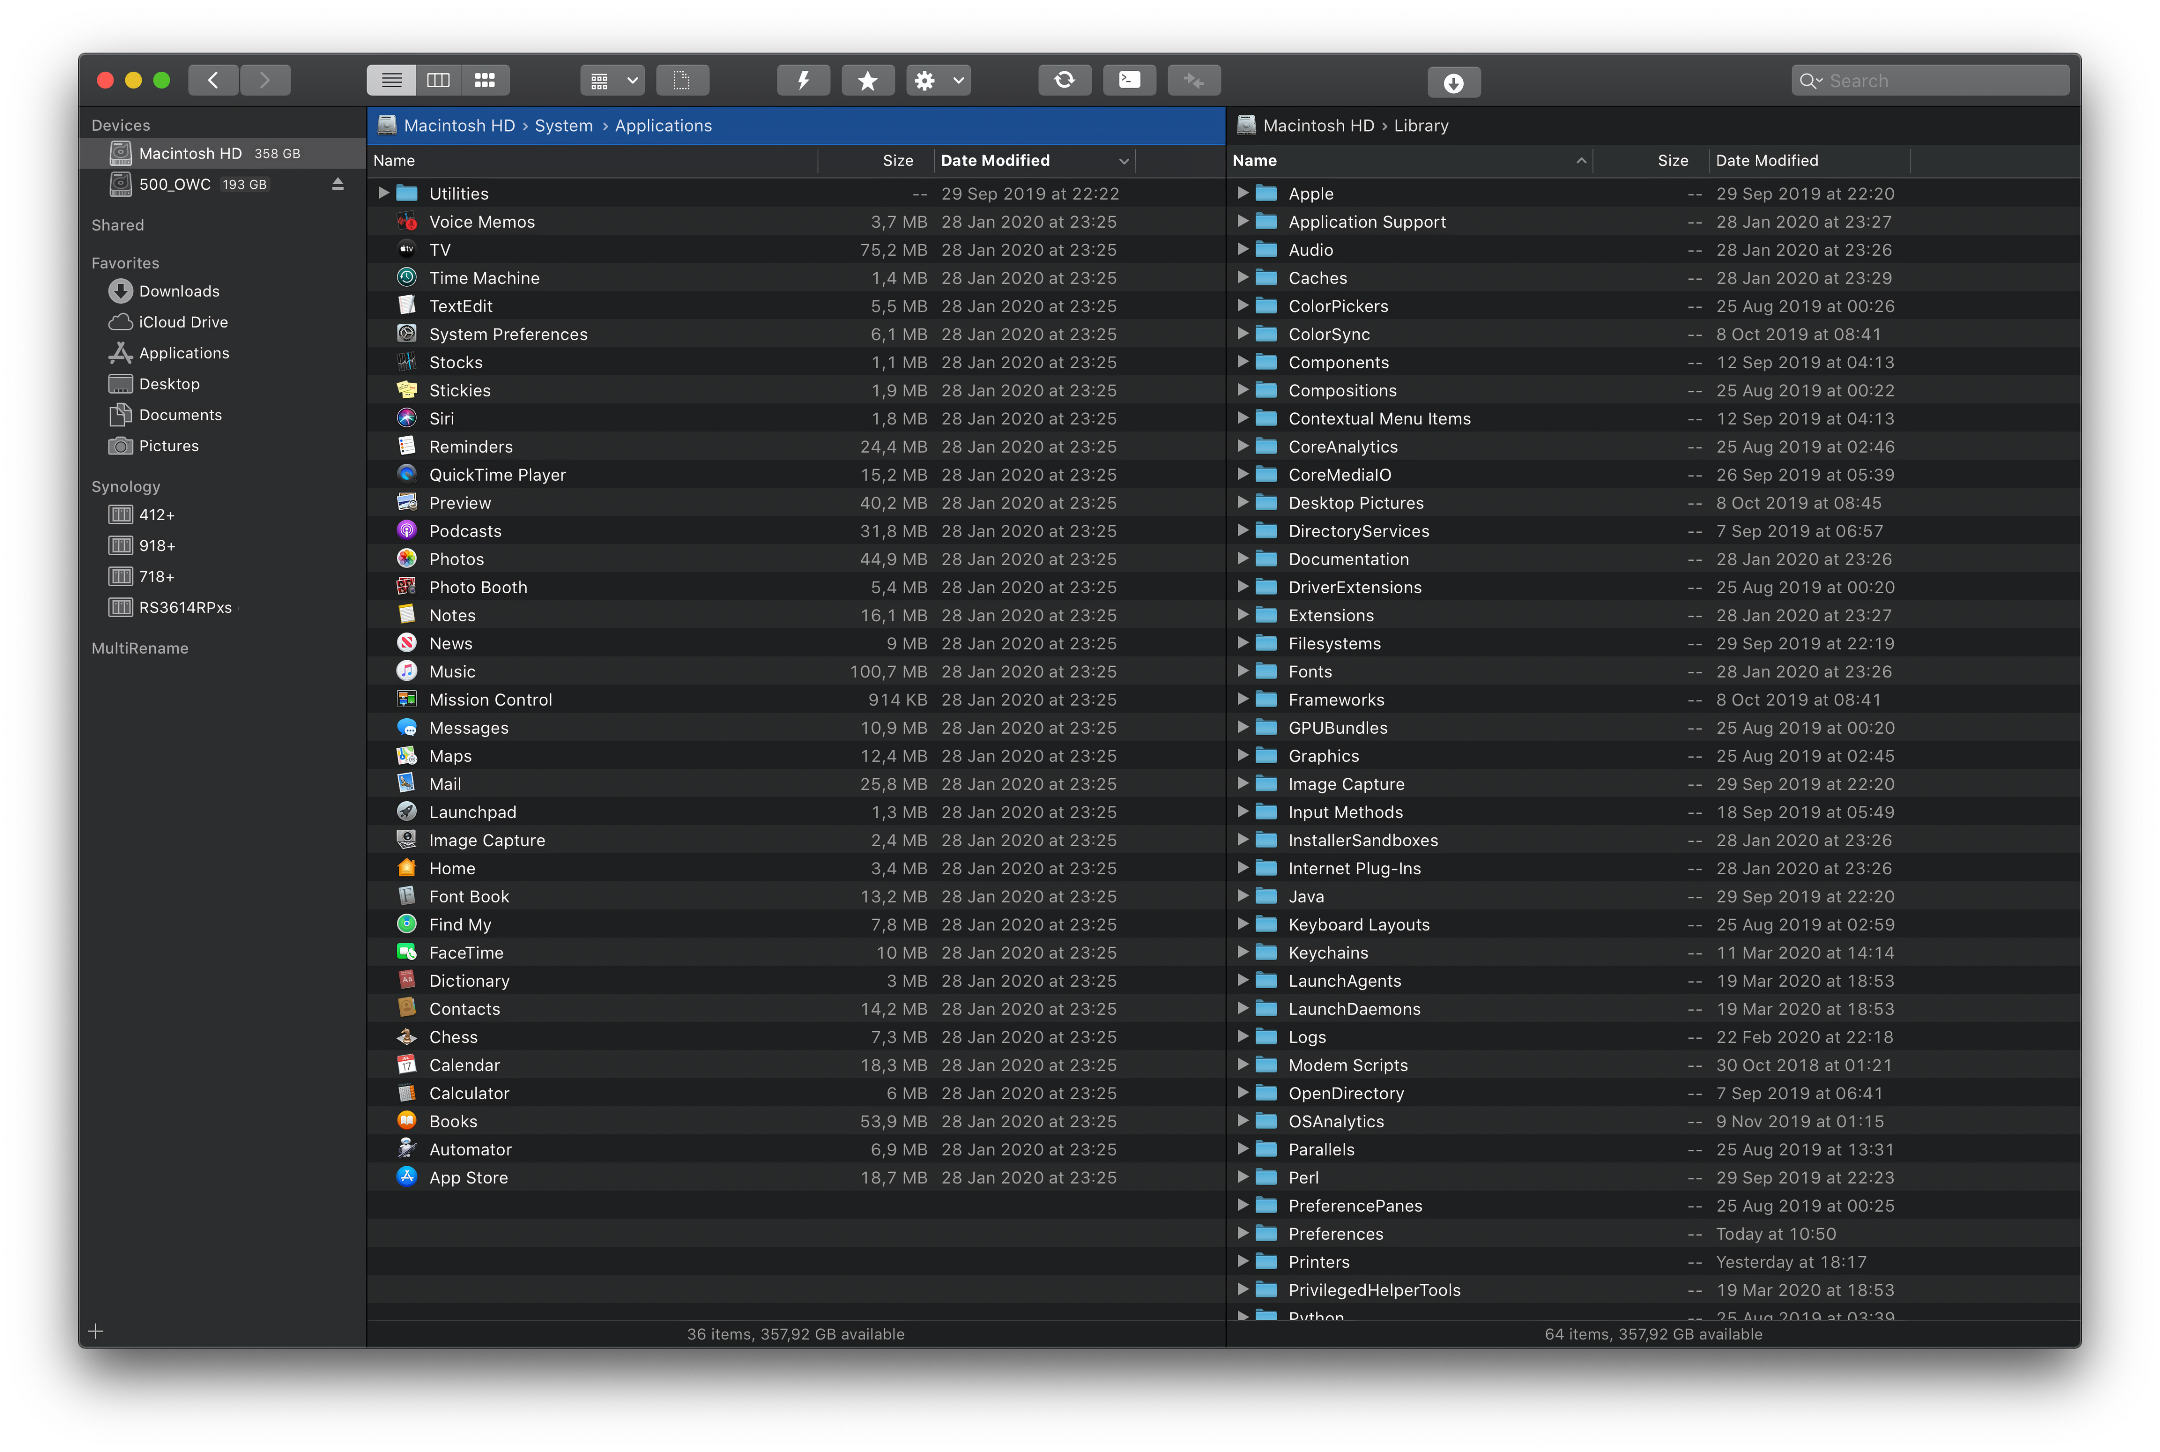Select the QuickTime Player app
This screenshot has height=1452, width=2160.
796,475
